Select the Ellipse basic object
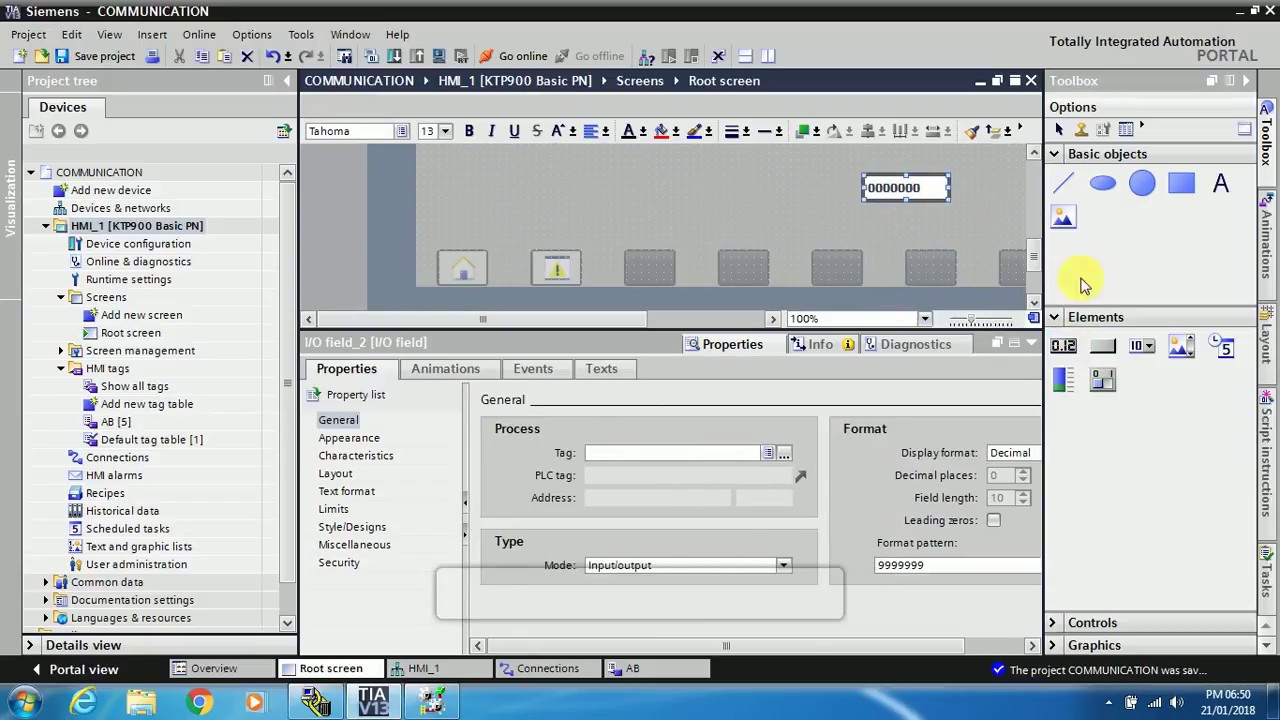Screen dimensions: 1280x720 (x=1102, y=183)
